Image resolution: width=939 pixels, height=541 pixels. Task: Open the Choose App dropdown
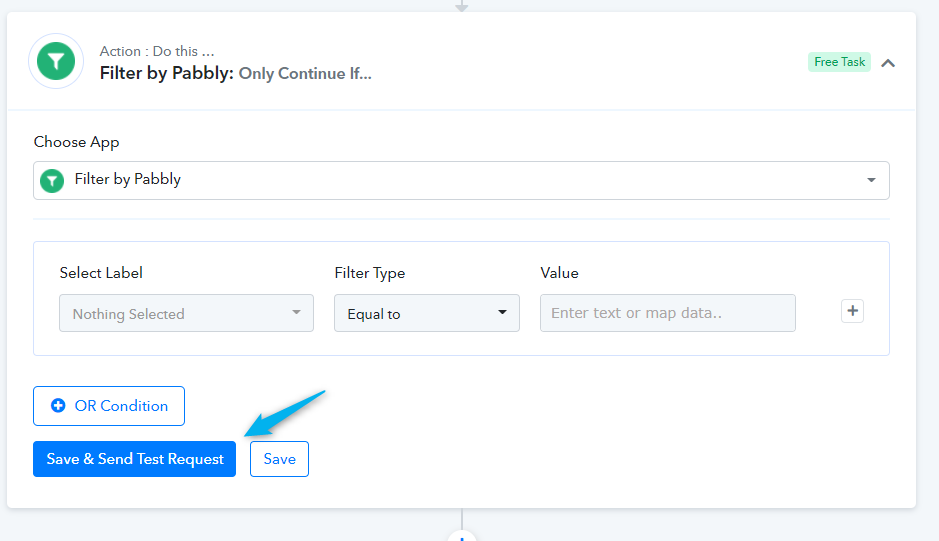461,180
